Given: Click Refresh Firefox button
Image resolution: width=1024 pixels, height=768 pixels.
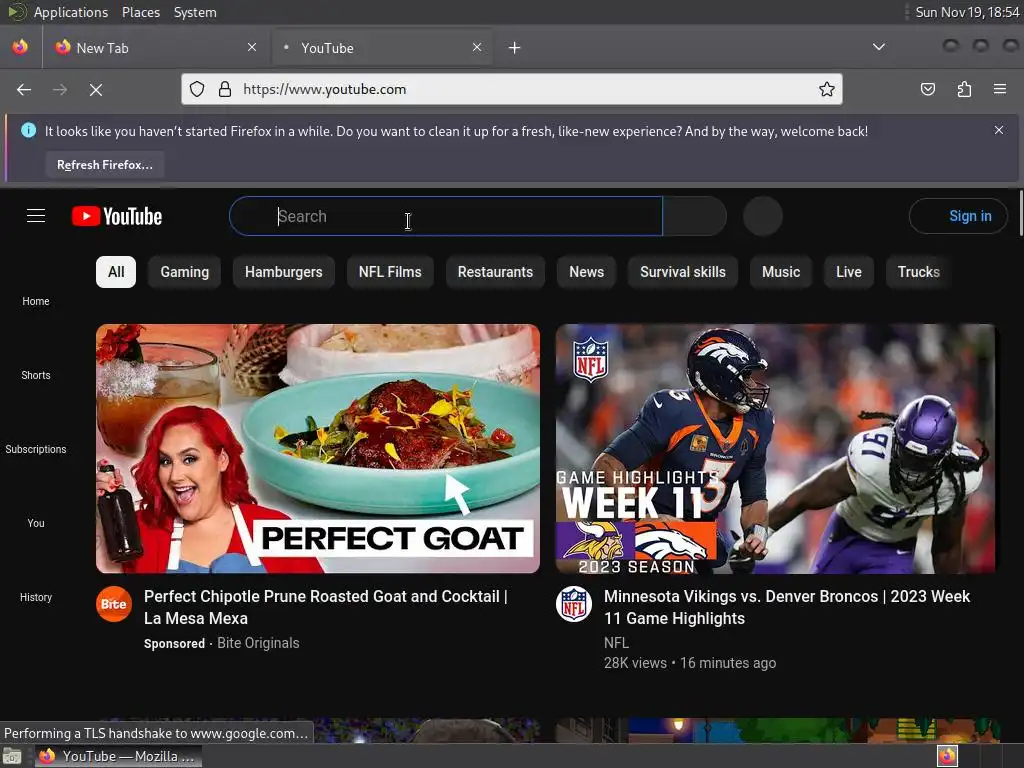Looking at the screenshot, I should coord(104,165).
